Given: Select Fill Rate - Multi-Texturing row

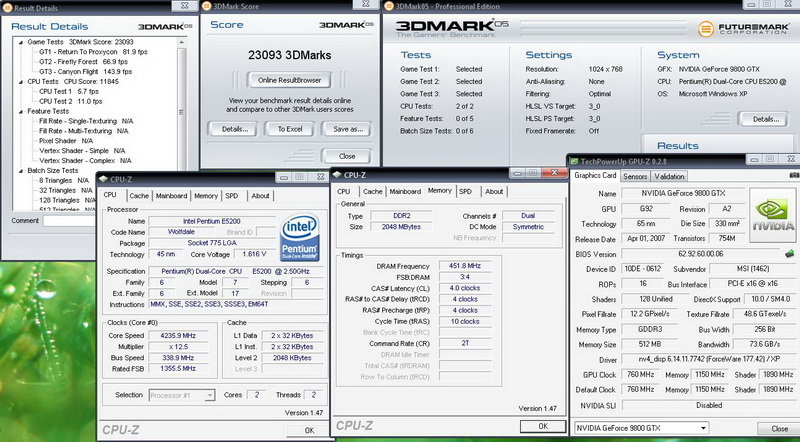Looking at the screenshot, I should click(84, 131).
